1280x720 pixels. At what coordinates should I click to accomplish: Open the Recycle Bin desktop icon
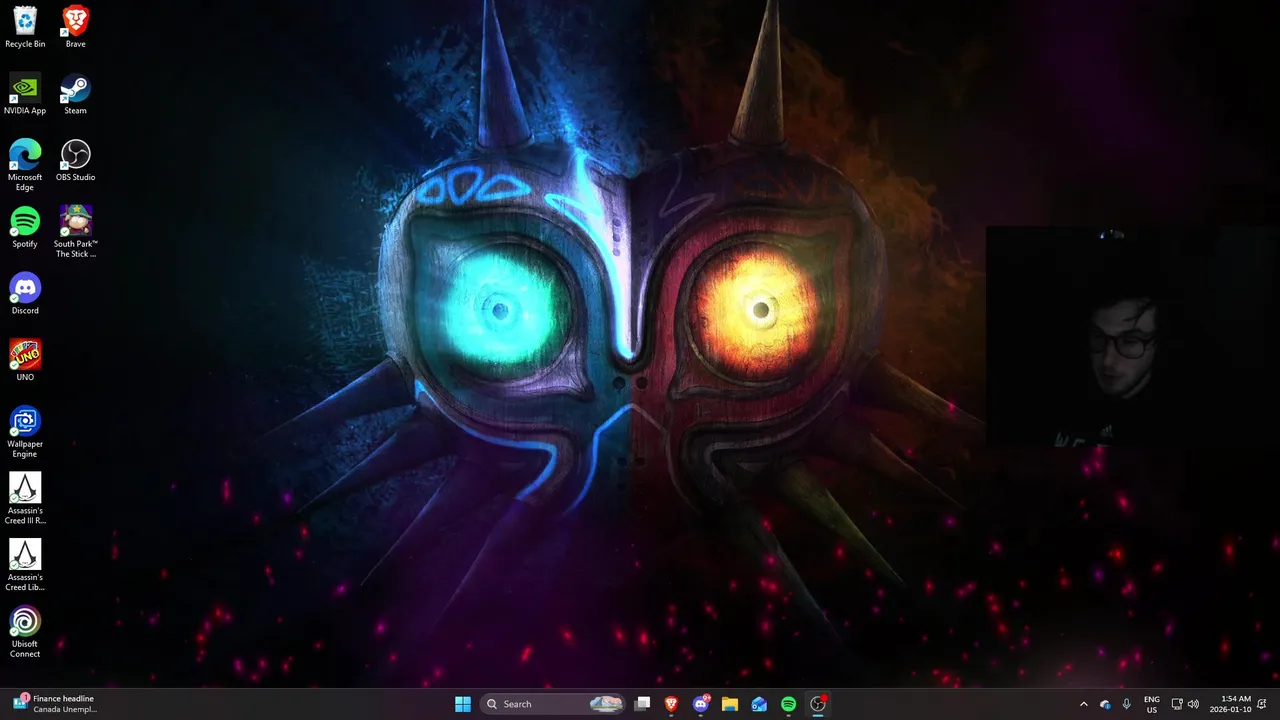coord(25,27)
